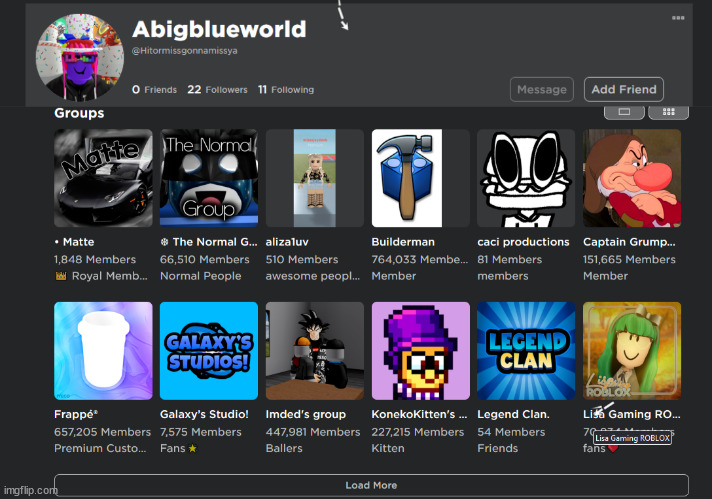
Task: Click the Add Friend button
Action: point(624,89)
